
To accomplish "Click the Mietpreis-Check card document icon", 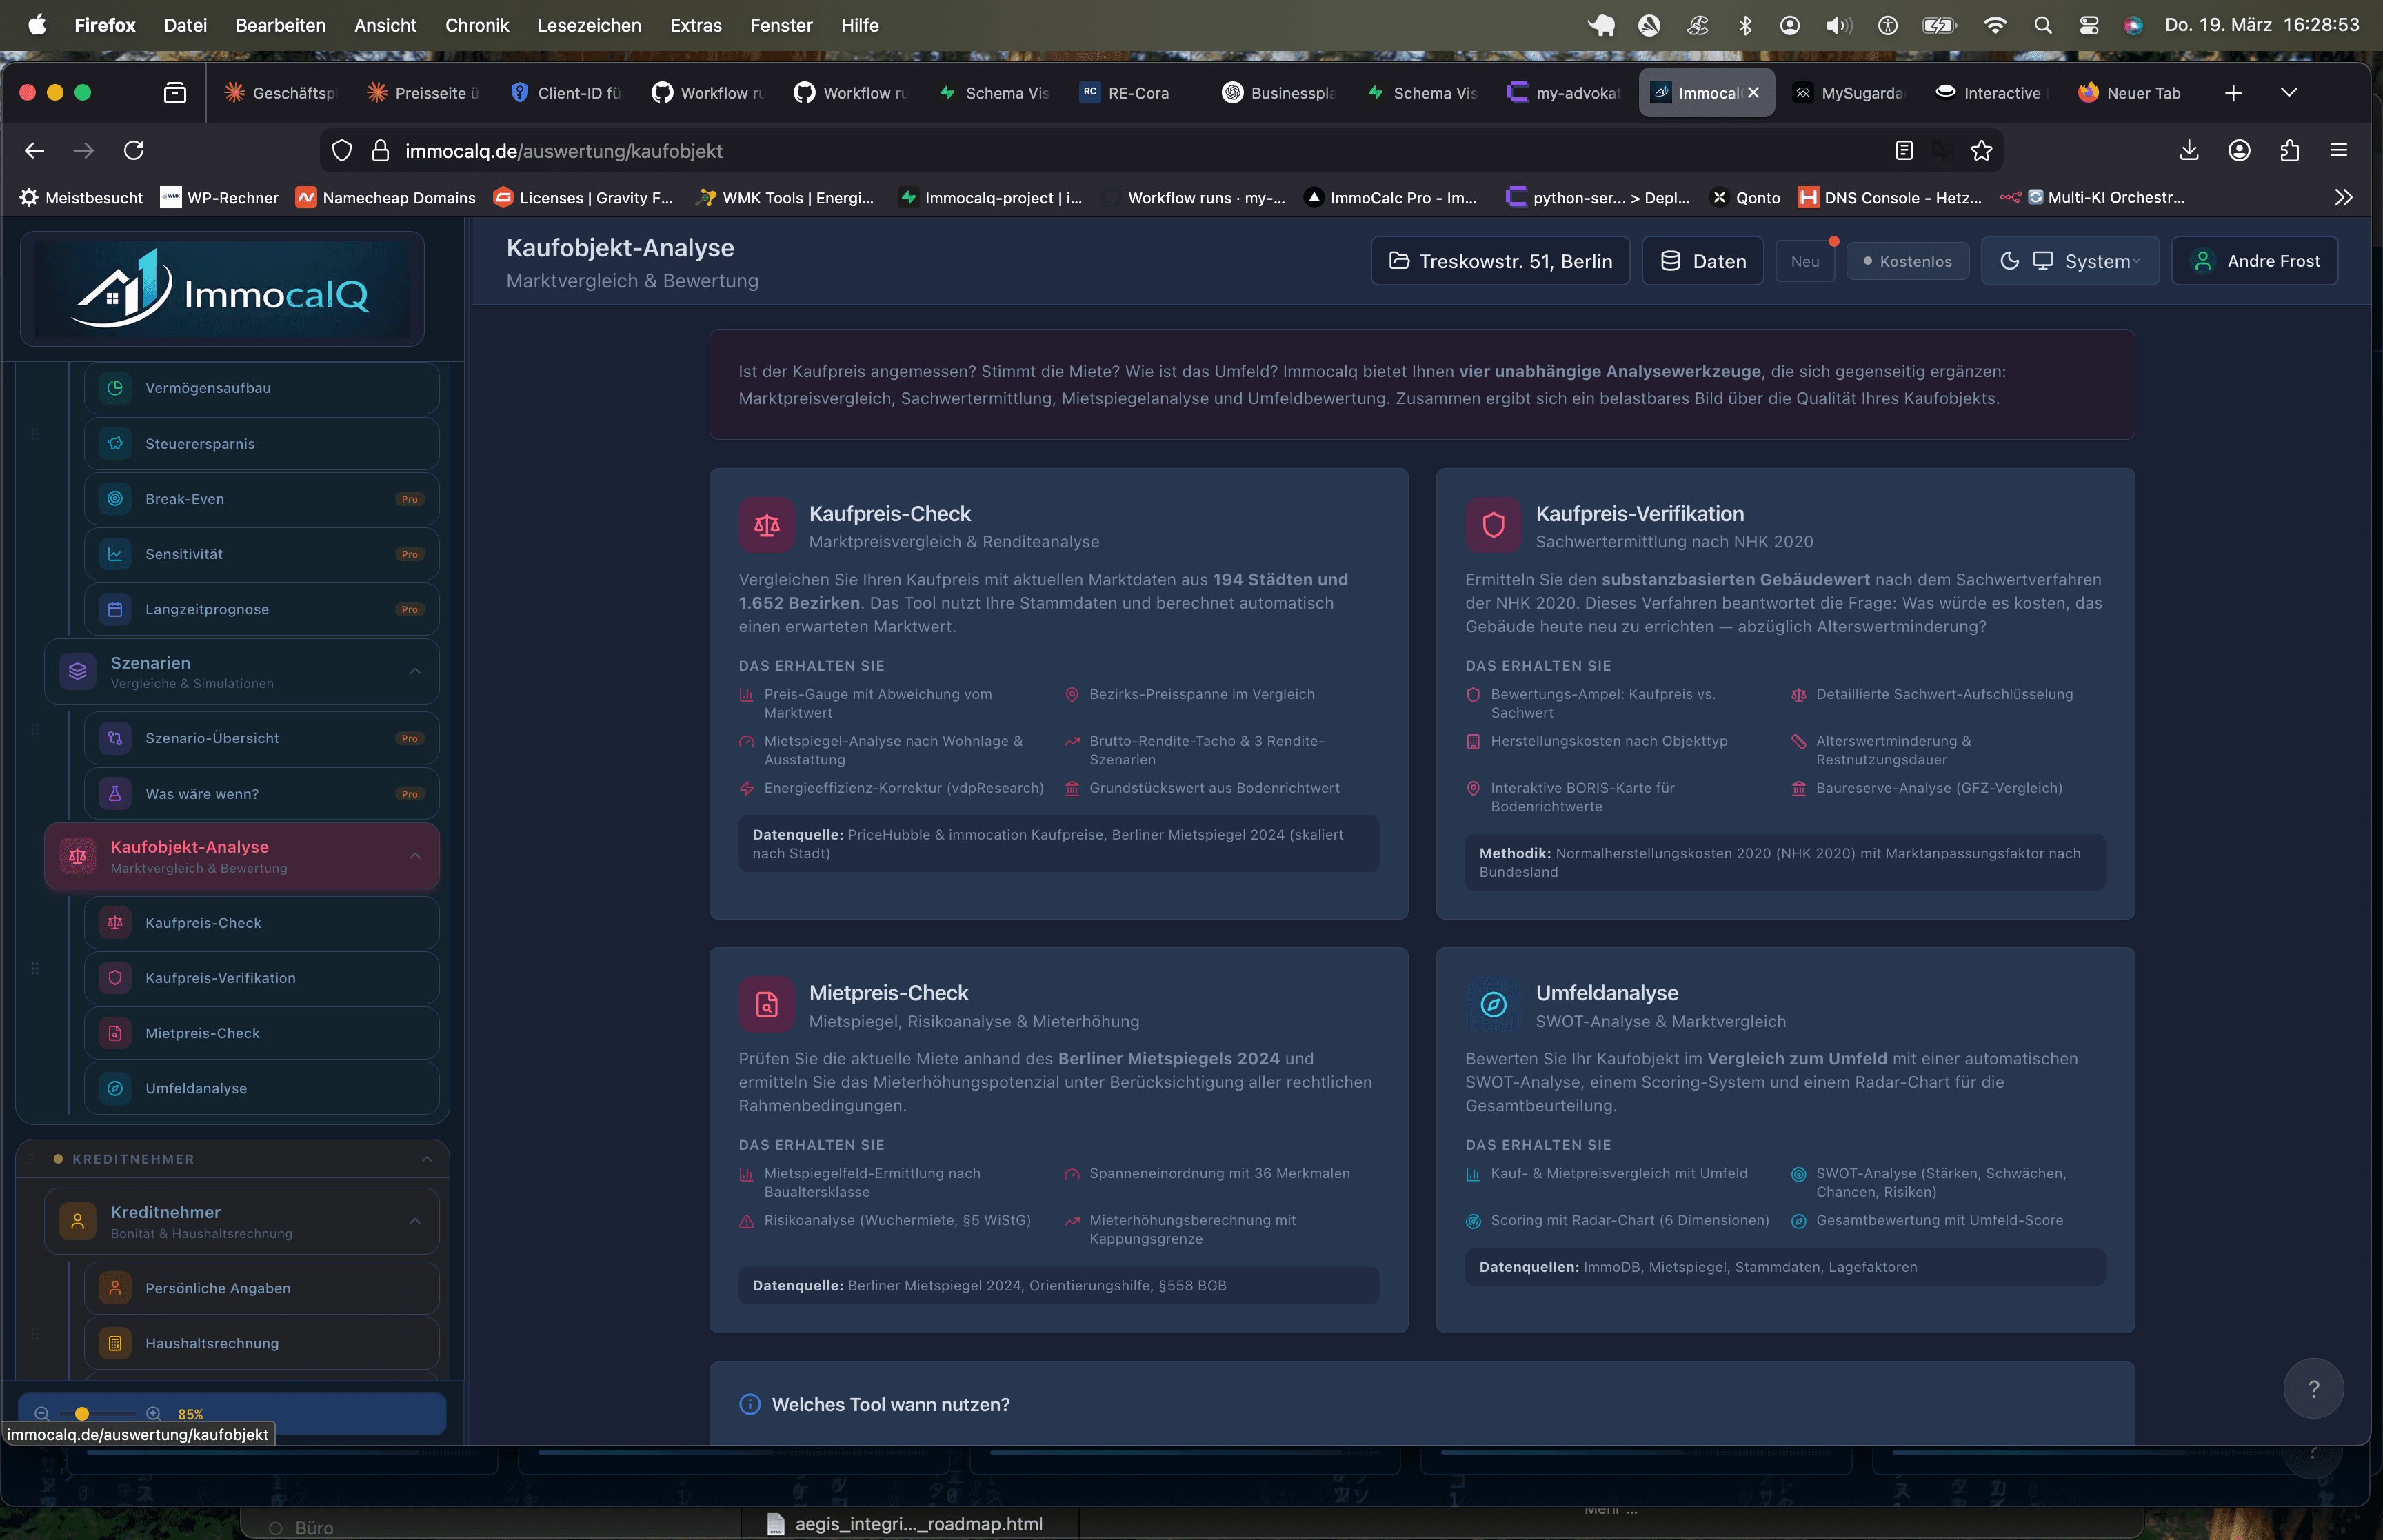I will coord(767,1004).
